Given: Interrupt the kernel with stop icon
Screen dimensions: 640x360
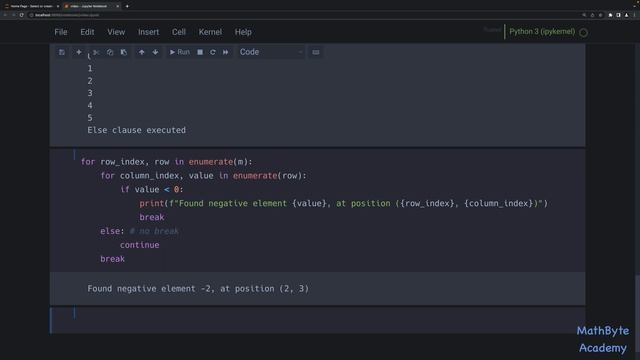Looking at the screenshot, I should 200,52.
